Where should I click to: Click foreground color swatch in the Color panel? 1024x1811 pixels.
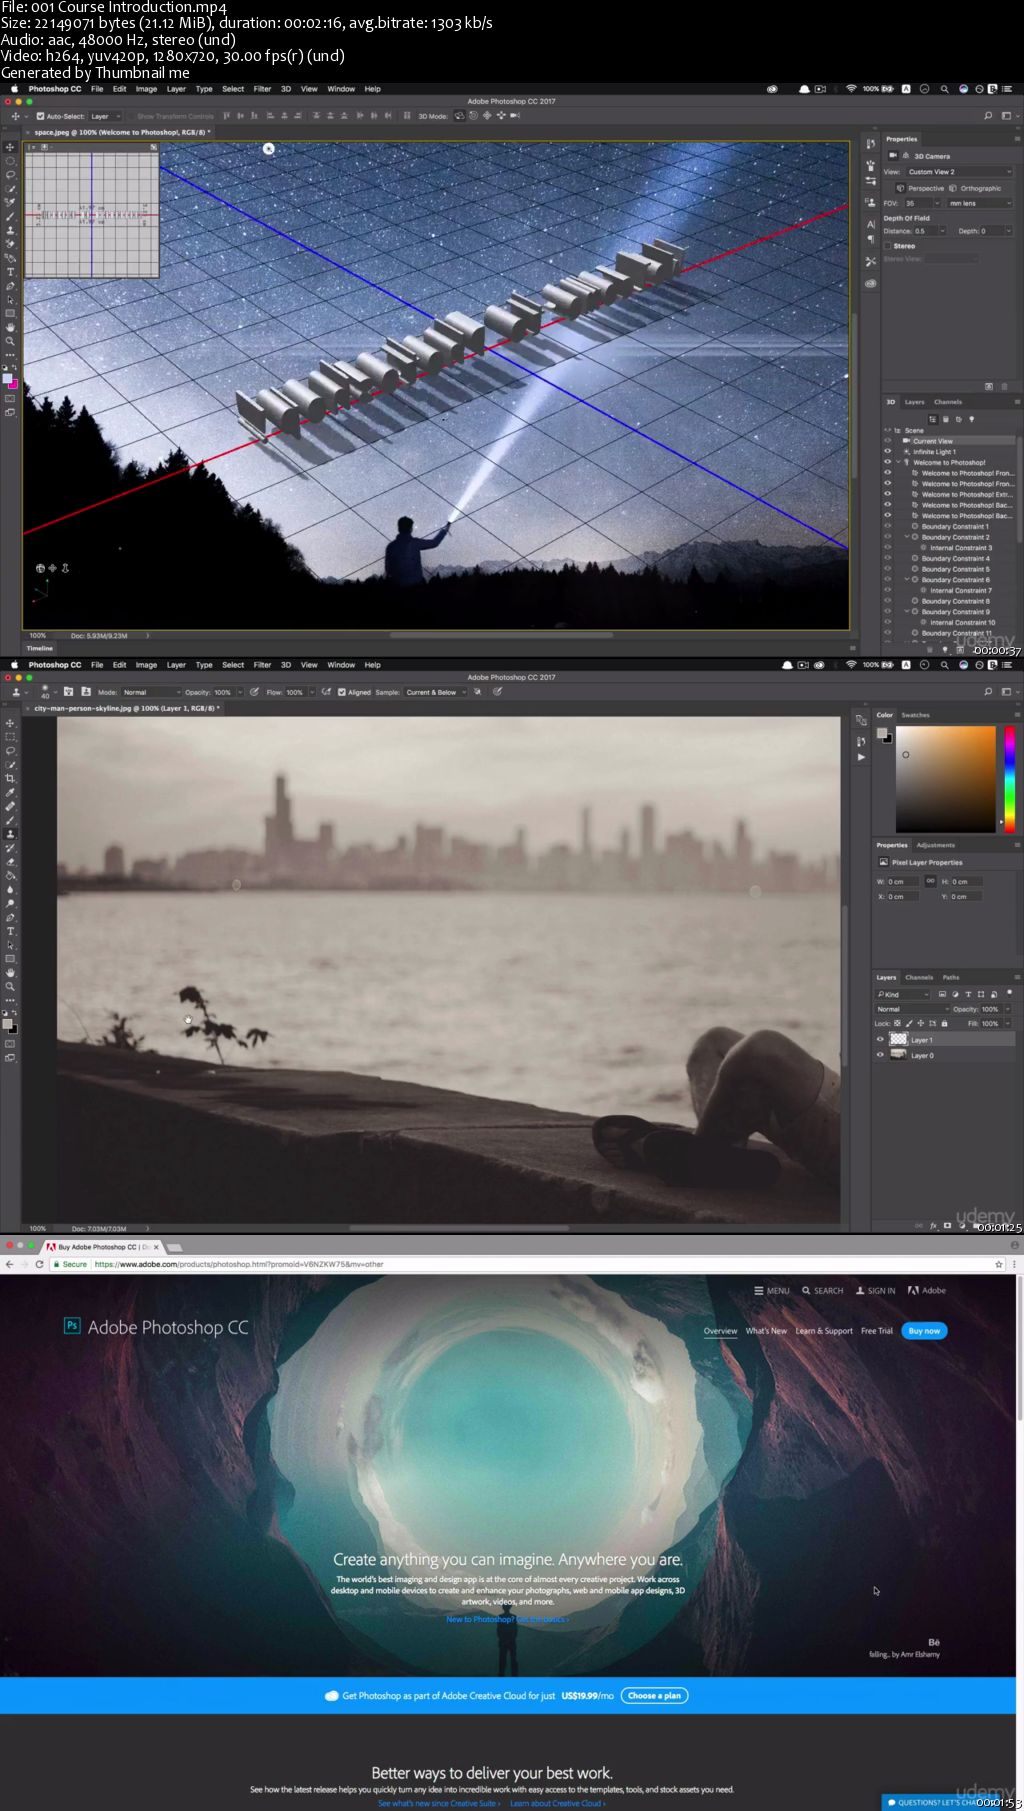coord(881,732)
